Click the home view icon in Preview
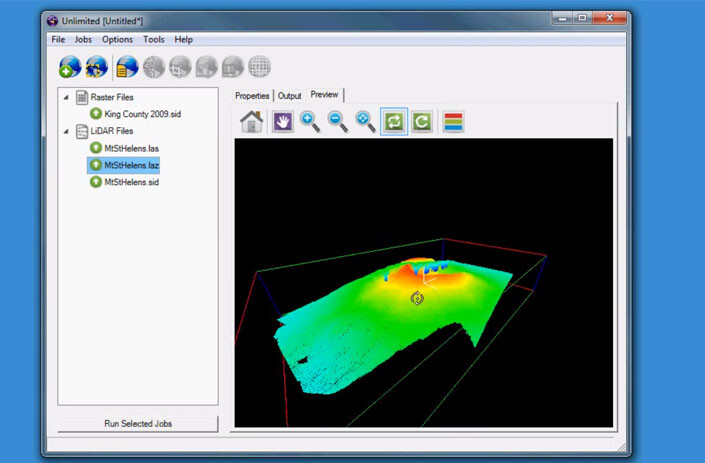 (x=252, y=121)
